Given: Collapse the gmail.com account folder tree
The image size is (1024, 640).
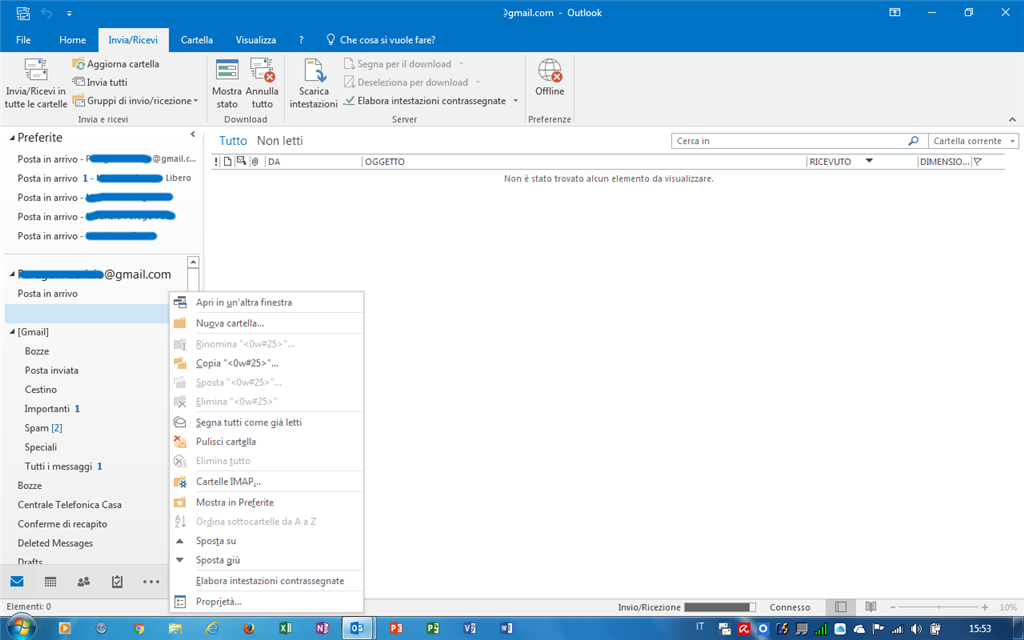Looking at the screenshot, I should click(x=12, y=274).
